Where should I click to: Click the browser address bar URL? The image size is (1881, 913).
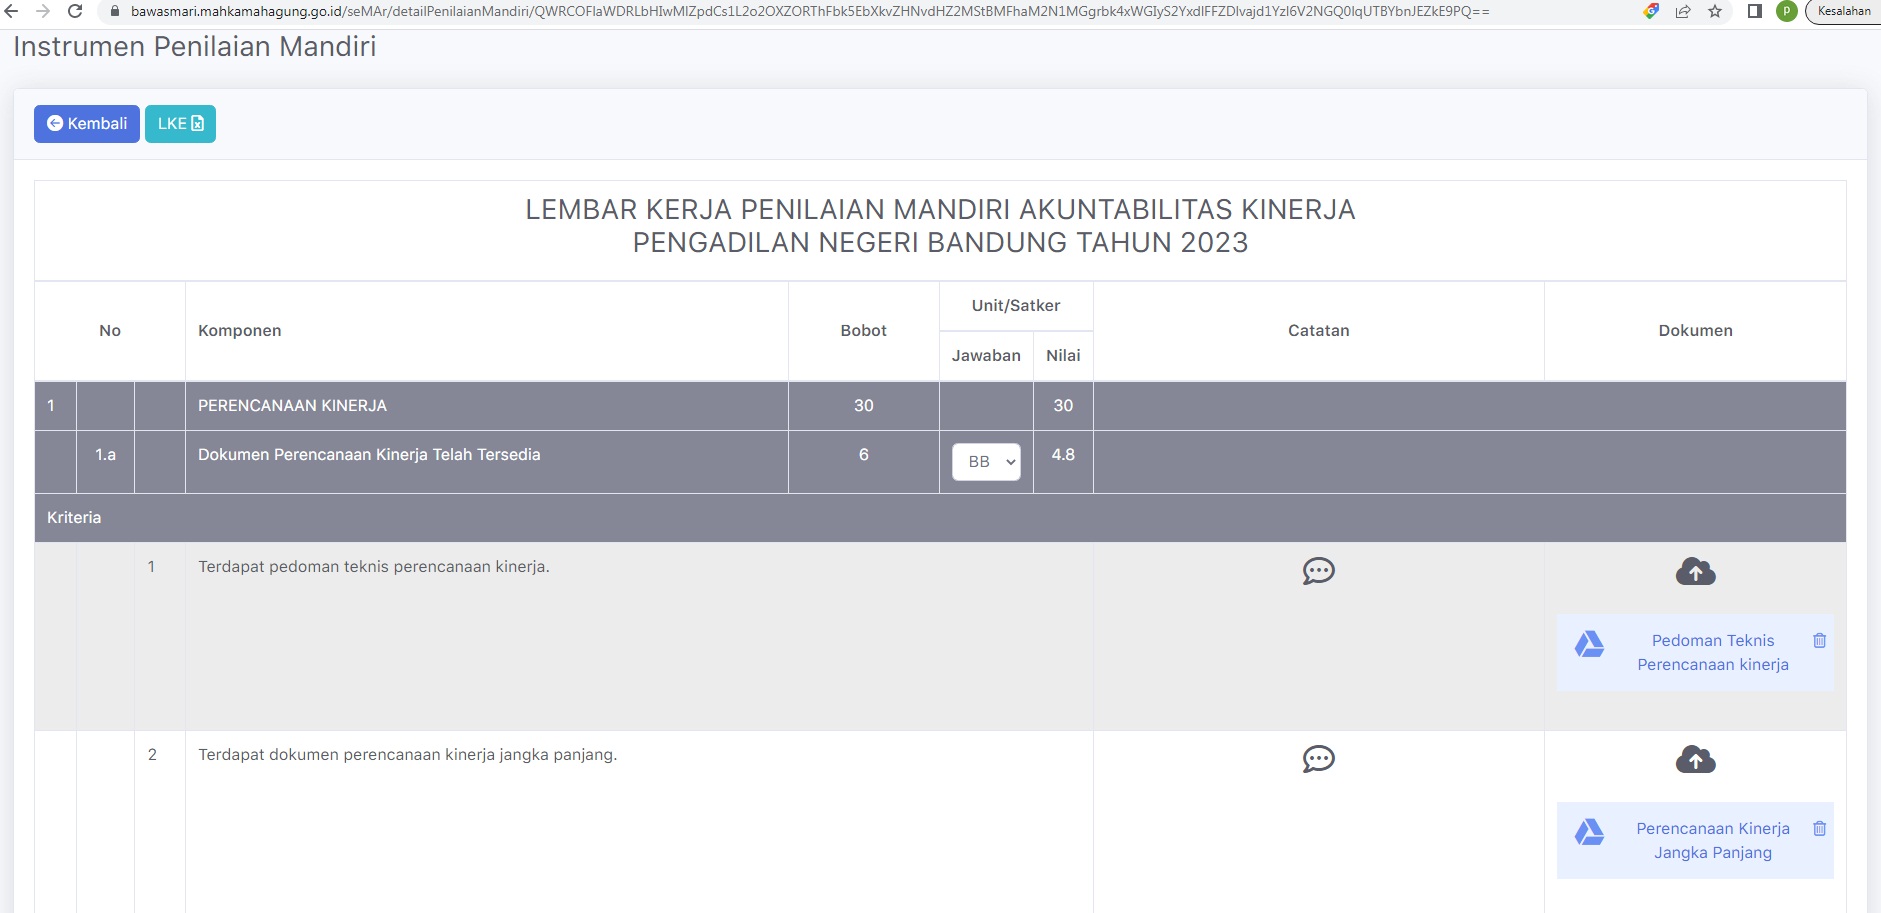pyautogui.click(x=800, y=11)
